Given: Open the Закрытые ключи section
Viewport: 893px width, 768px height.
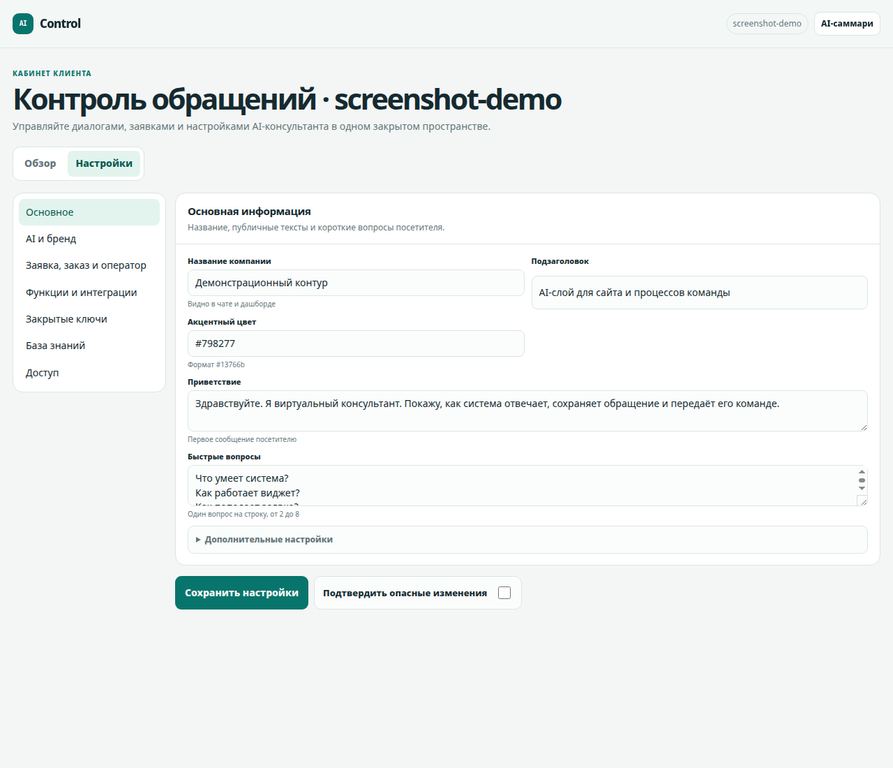Looking at the screenshot, I should coord(89,319).
